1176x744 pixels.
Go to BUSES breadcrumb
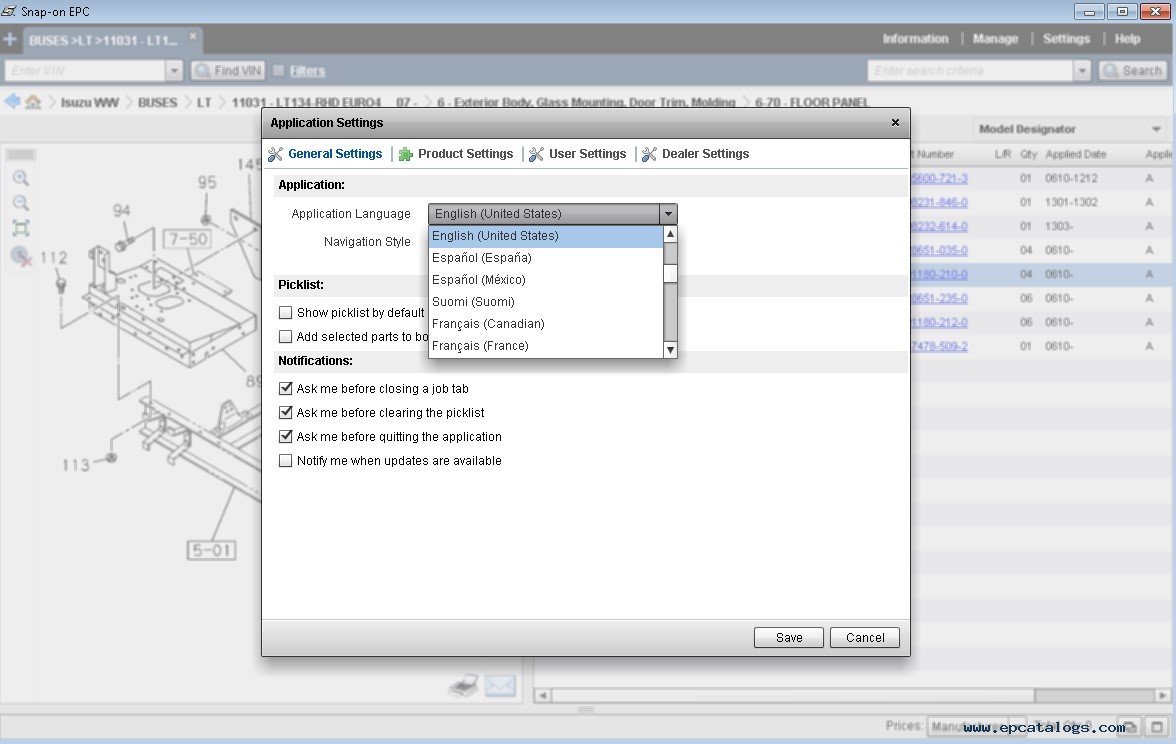158,102
